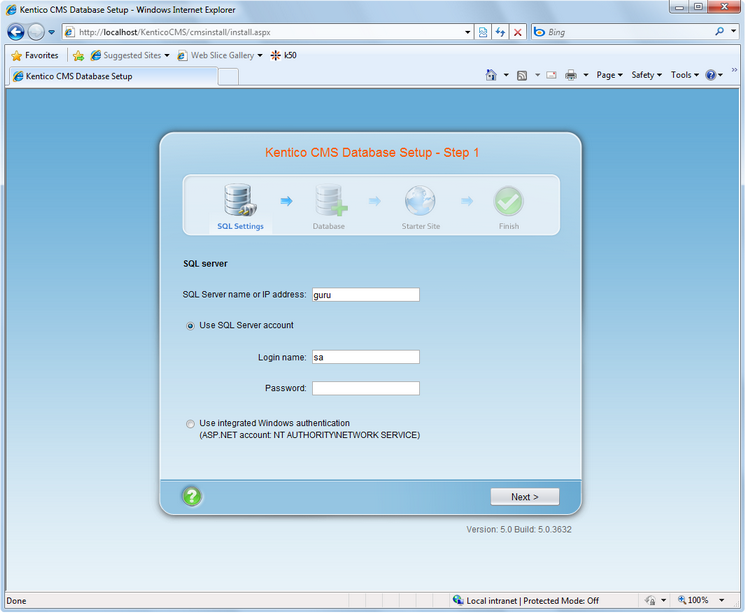Select Use integrated Windows authentication option
Image resolution: width=746 pixels, height=613 pixels.
tap(191, 424)
